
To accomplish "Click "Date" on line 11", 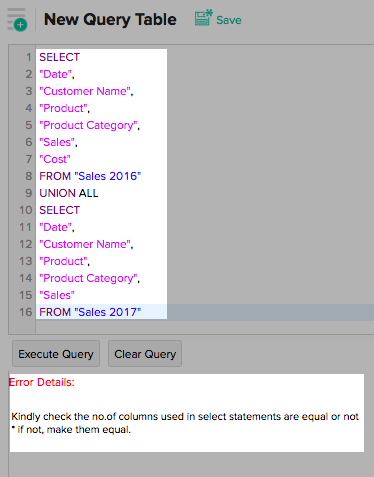I will 57,227.
